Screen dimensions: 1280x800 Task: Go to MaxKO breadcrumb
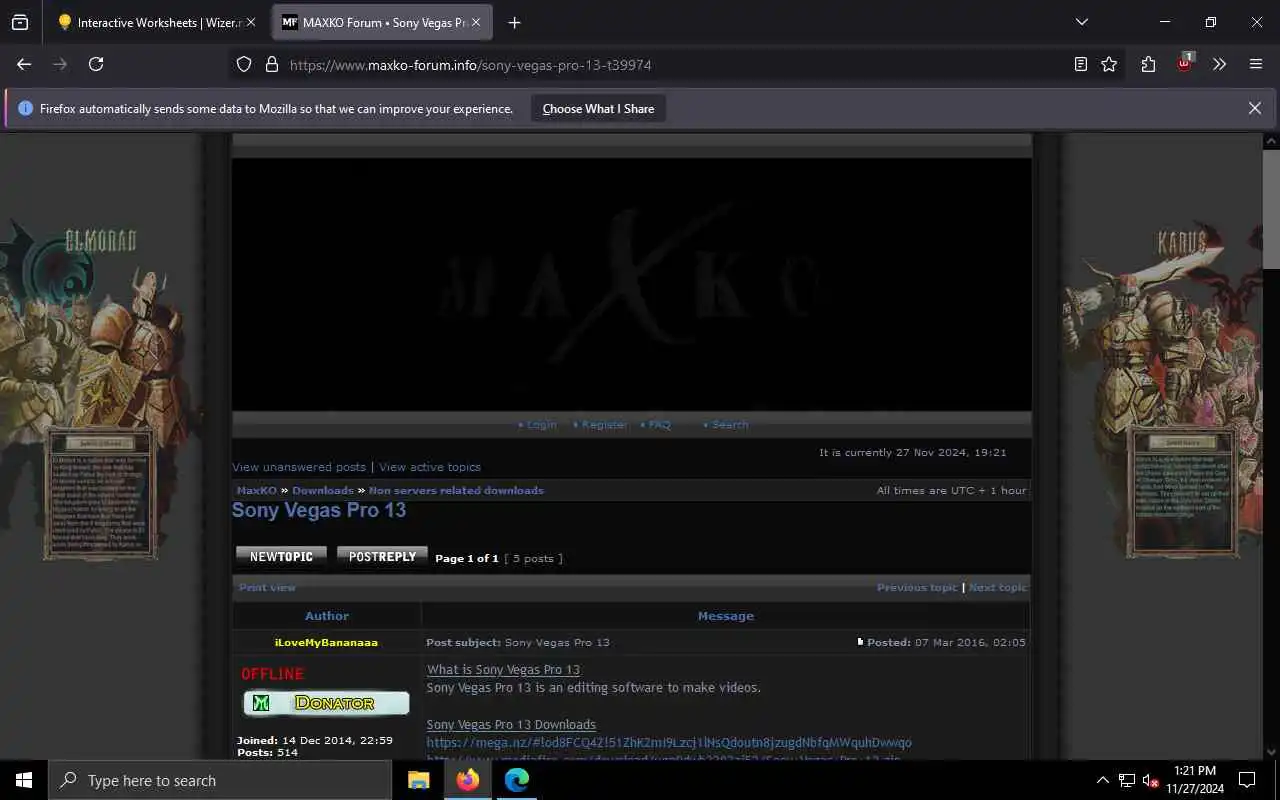(x=257, y=491)
